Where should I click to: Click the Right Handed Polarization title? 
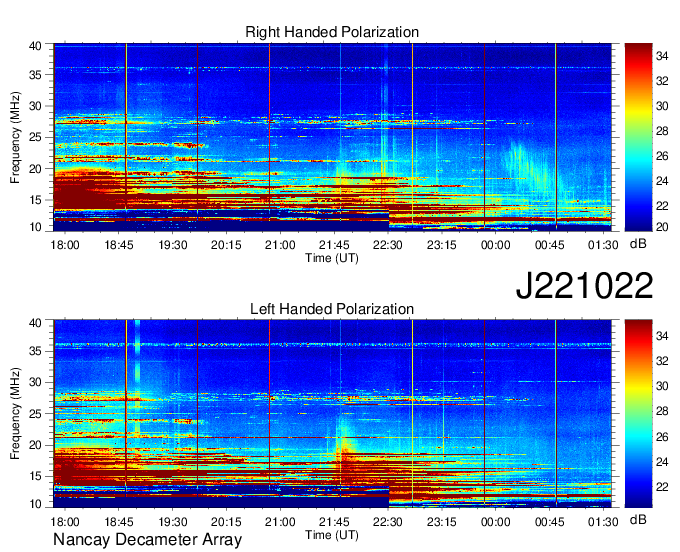(x=332, y=32)
